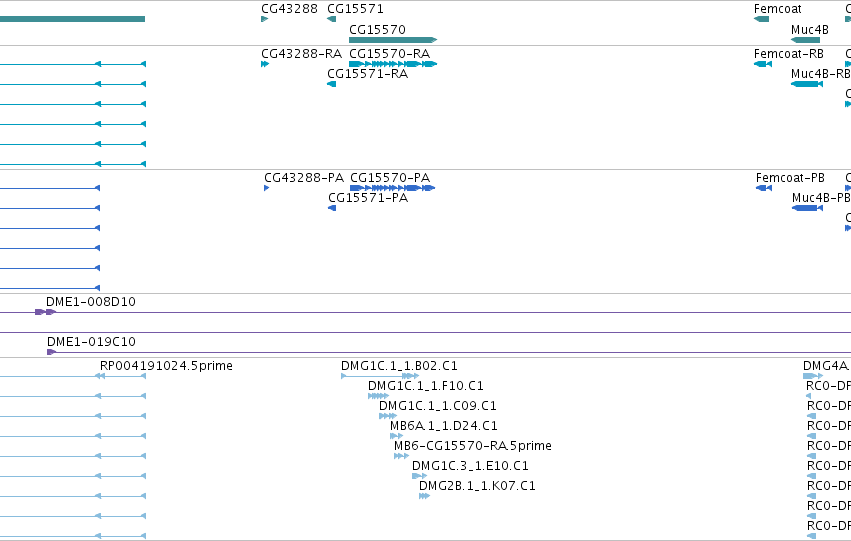Click EST label DMG1C.1_1.F10.C1
This screenshot has width=851, height=541.
tap(426, 386)
